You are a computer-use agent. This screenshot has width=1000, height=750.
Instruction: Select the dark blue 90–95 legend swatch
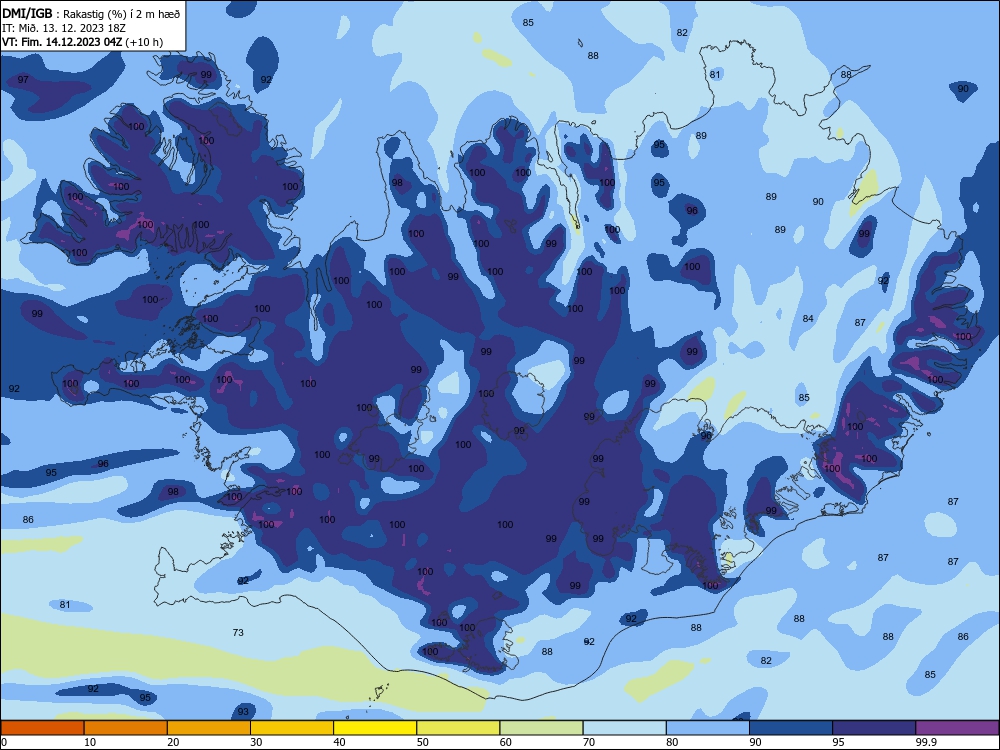click(x=791, y=728)
